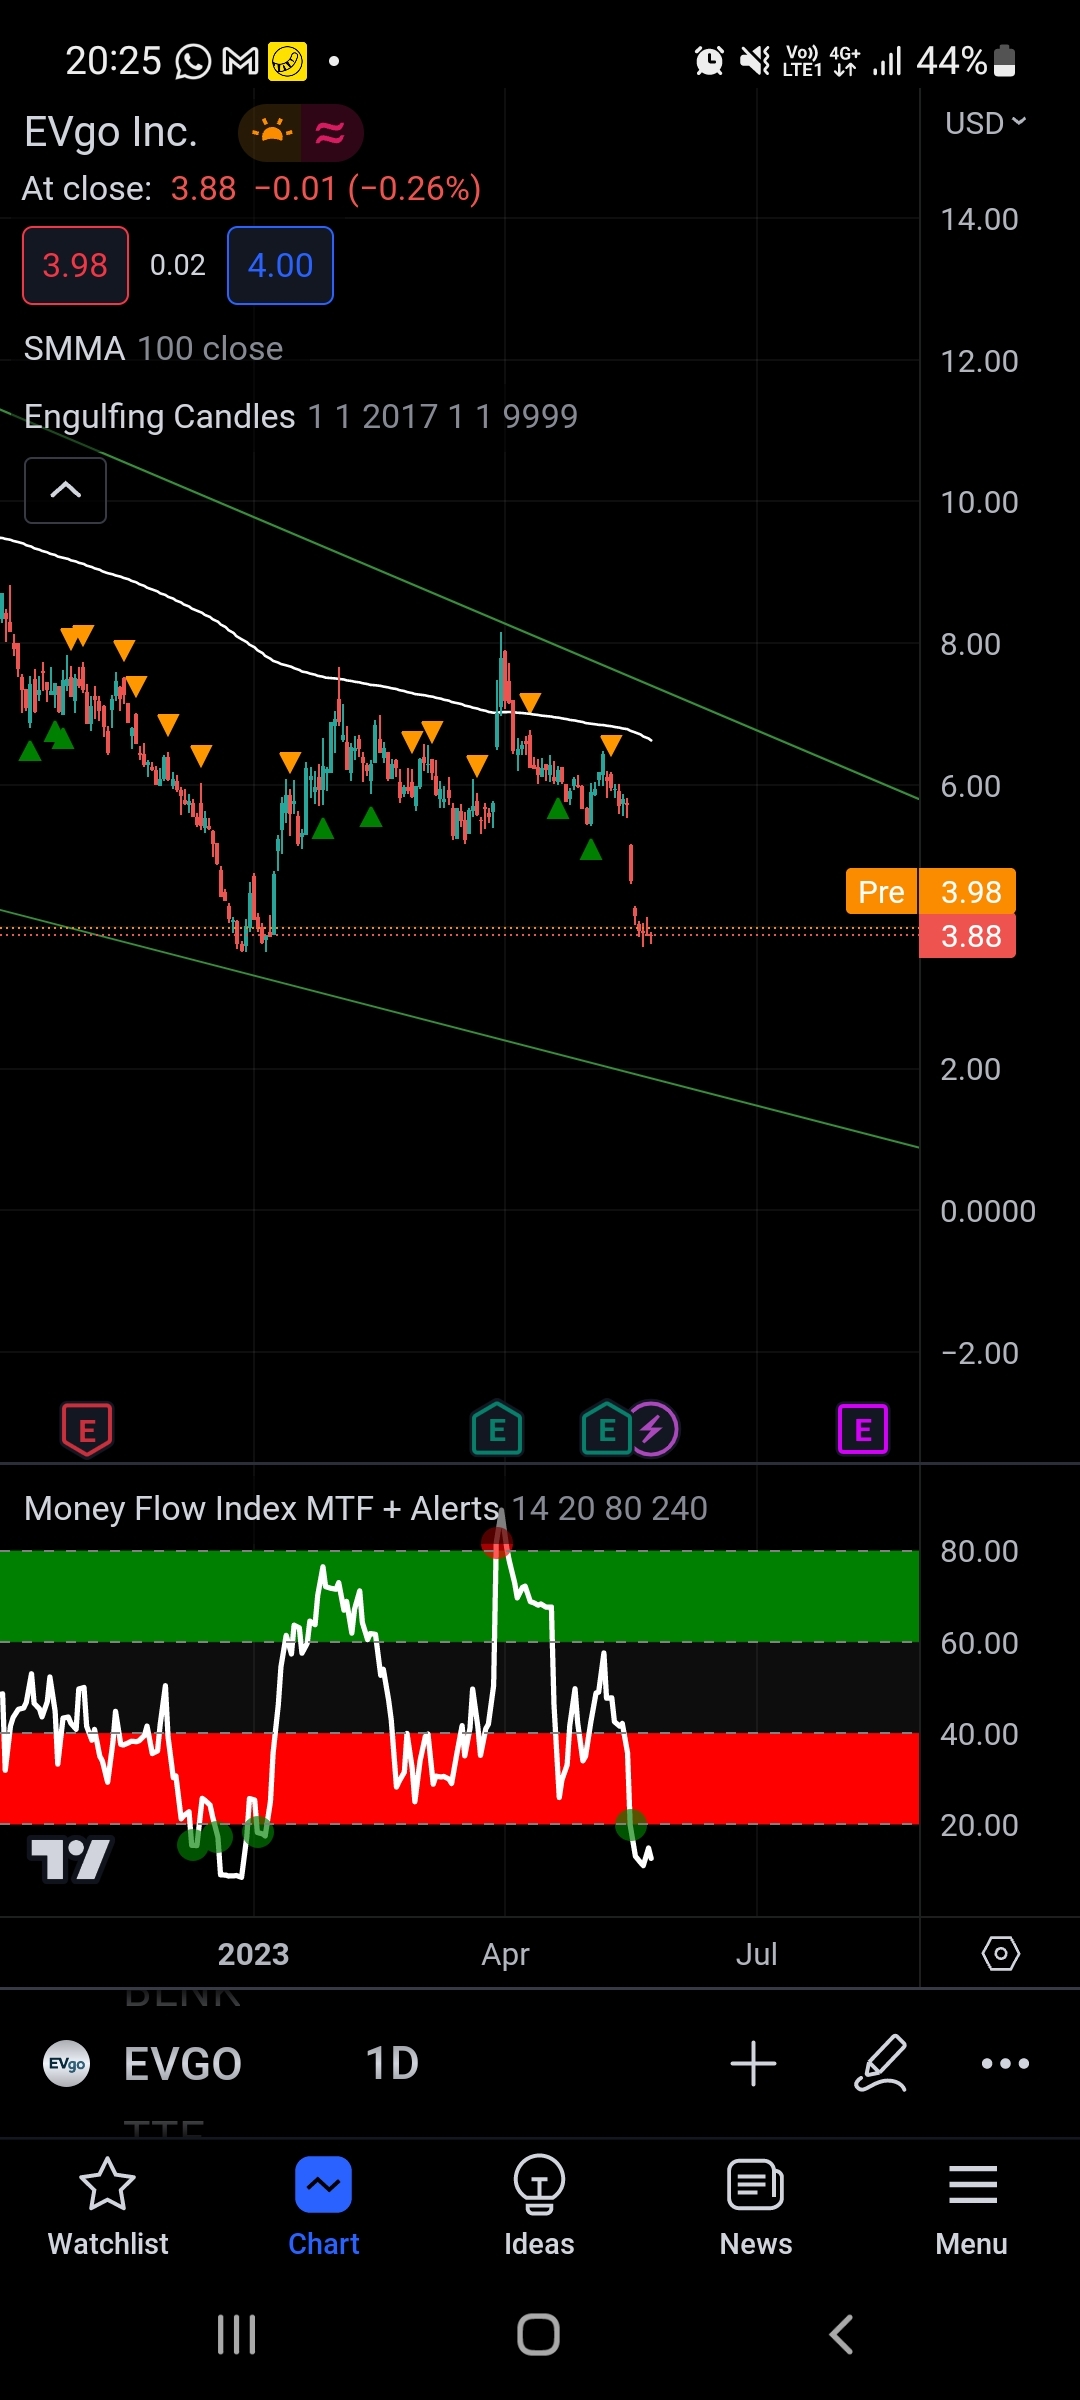Tap the red 3.98 sell price button
The image size is (1080, 2400).
pos(75,265)
